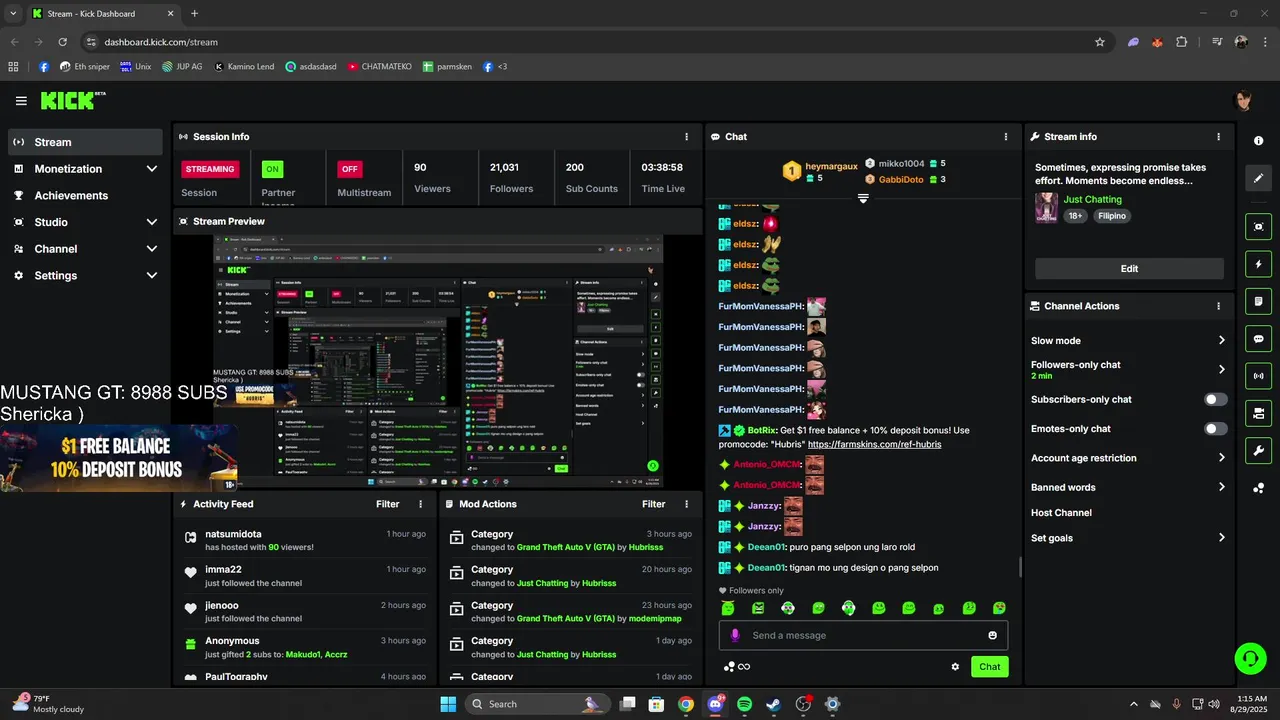Image resolution: width=1280 pixels, height=720 pixels.
Task: Toggle the lightning bolt activity widget icon
Action: [1259, 264]
